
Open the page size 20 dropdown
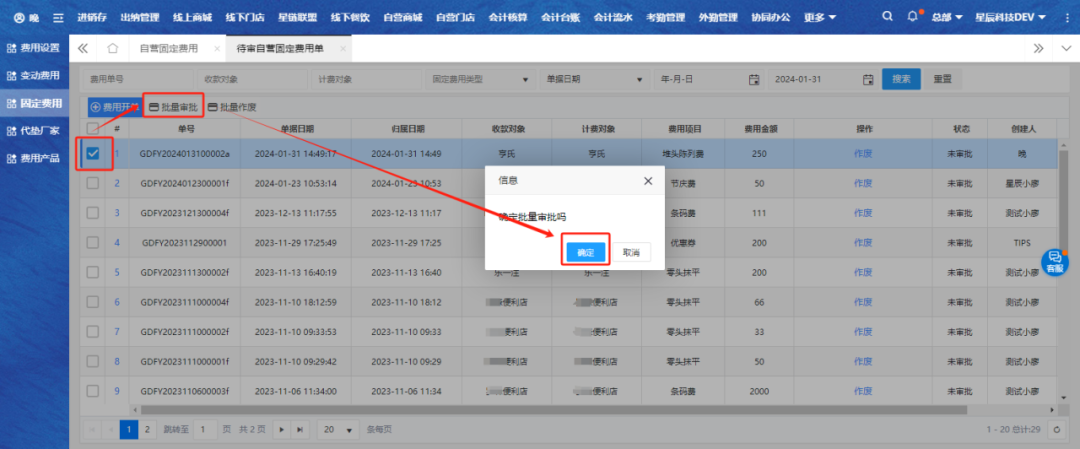coord(340,429)
